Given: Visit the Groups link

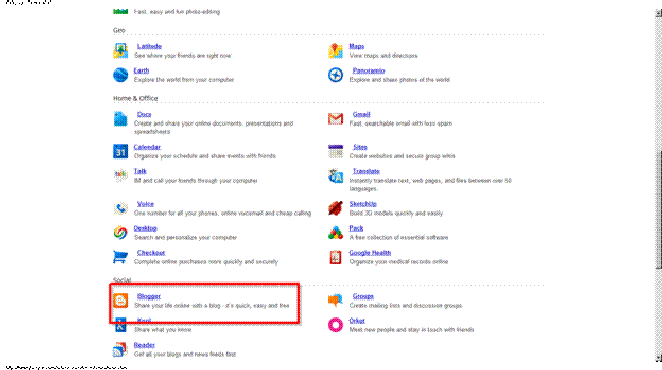Looking at the screenshot, I should click(363, 296).
